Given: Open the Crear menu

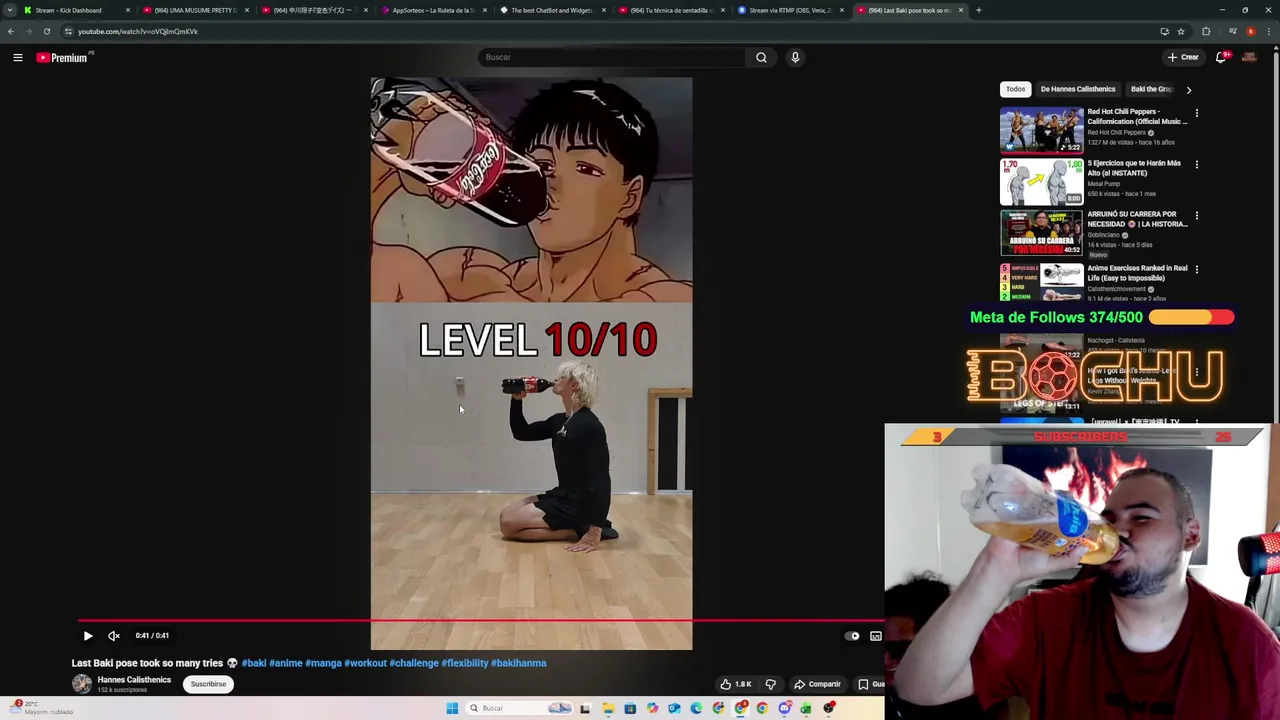Looking at the screenshot, I should 1183,57.
